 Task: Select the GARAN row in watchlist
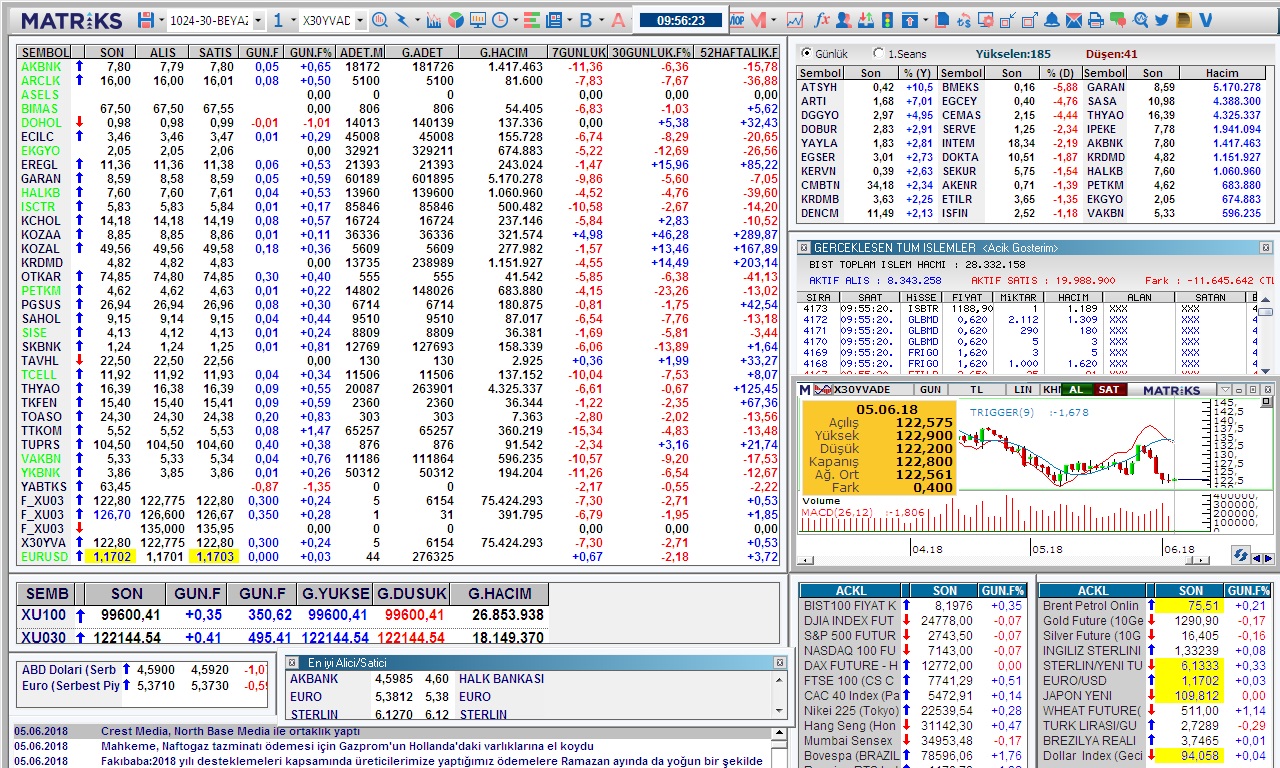(399, 179)
